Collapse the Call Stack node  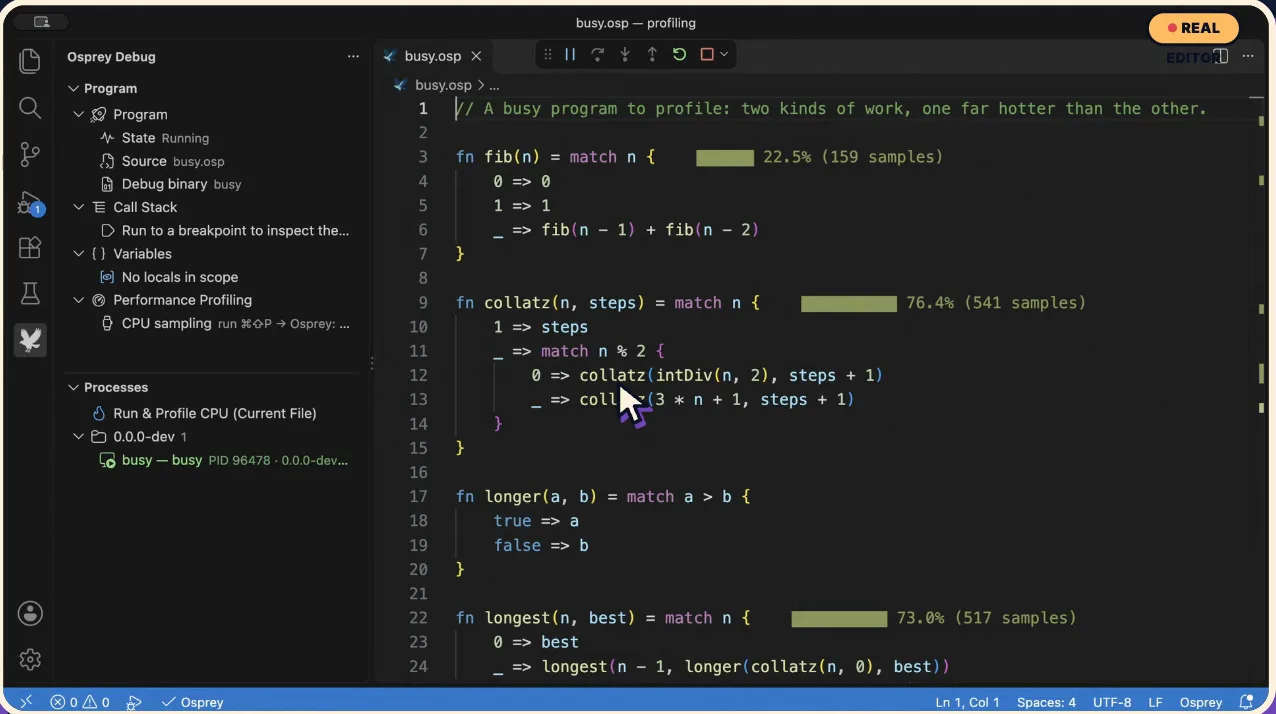pos(79,207)
